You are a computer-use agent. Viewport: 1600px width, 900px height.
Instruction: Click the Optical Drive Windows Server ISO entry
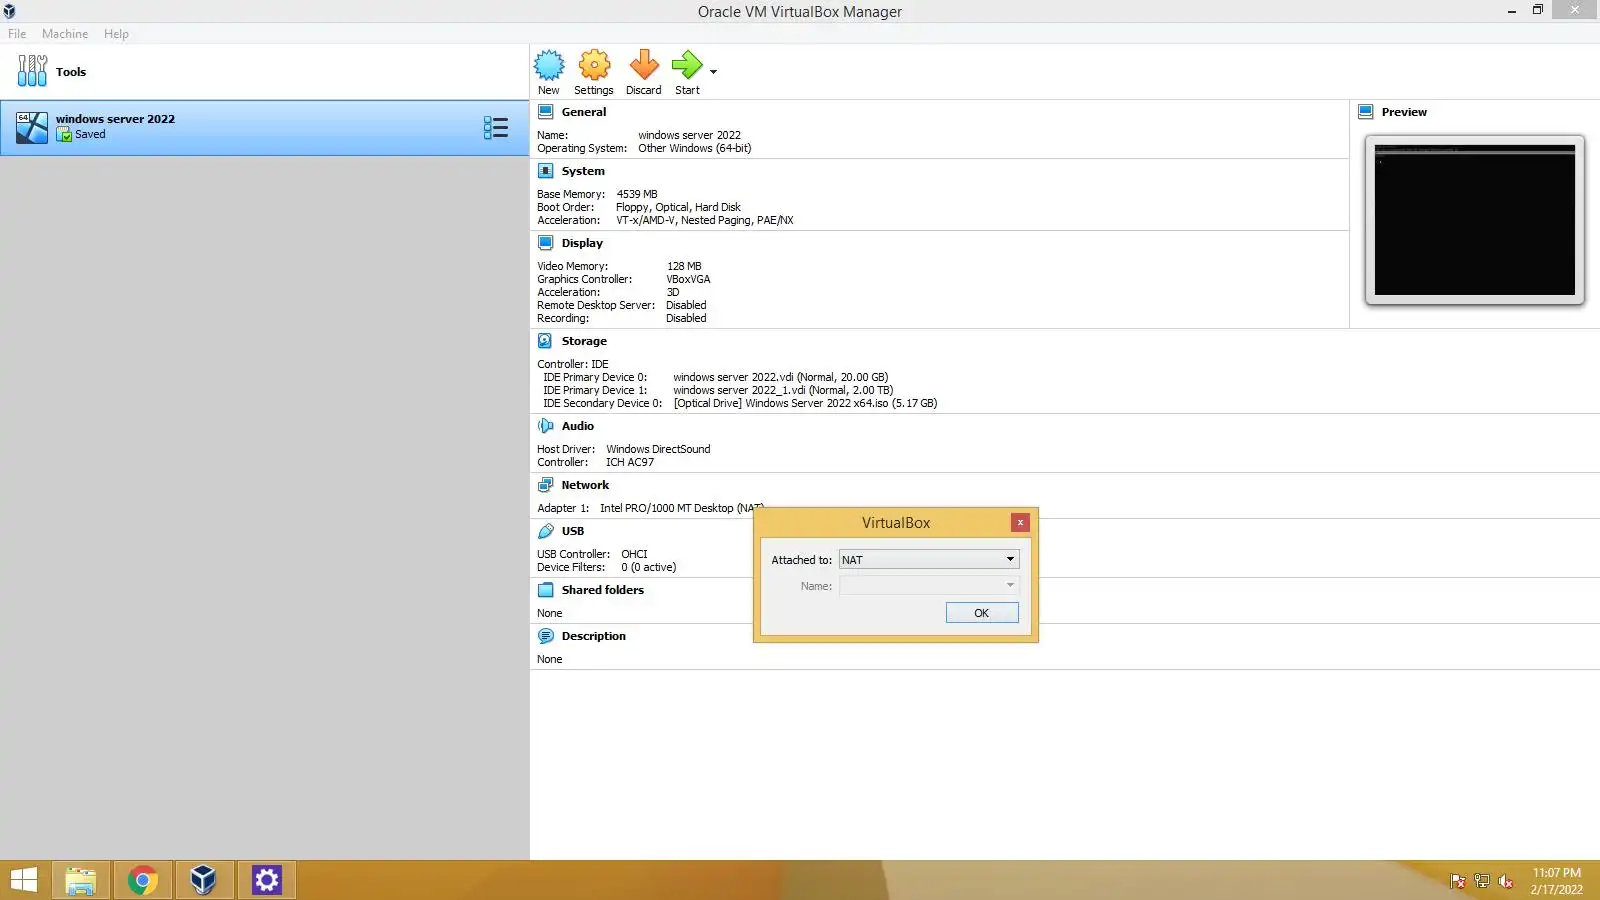point(805,404)
